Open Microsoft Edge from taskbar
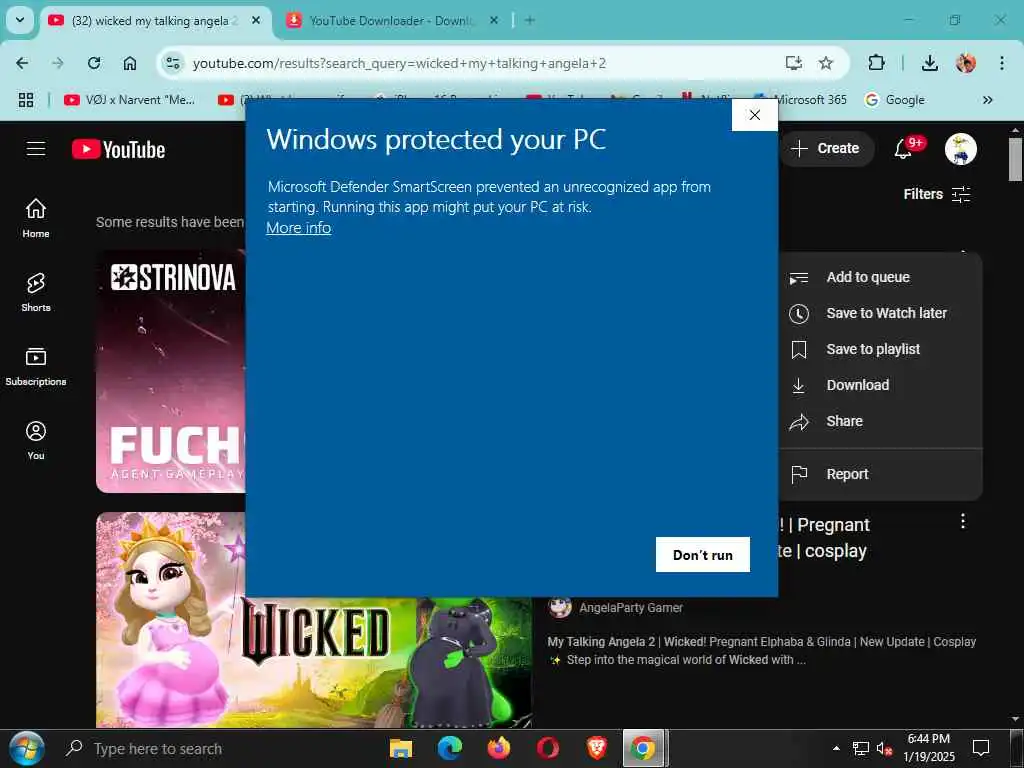Viewport: 1024px width, 768px height. click(x=450, y=748)
